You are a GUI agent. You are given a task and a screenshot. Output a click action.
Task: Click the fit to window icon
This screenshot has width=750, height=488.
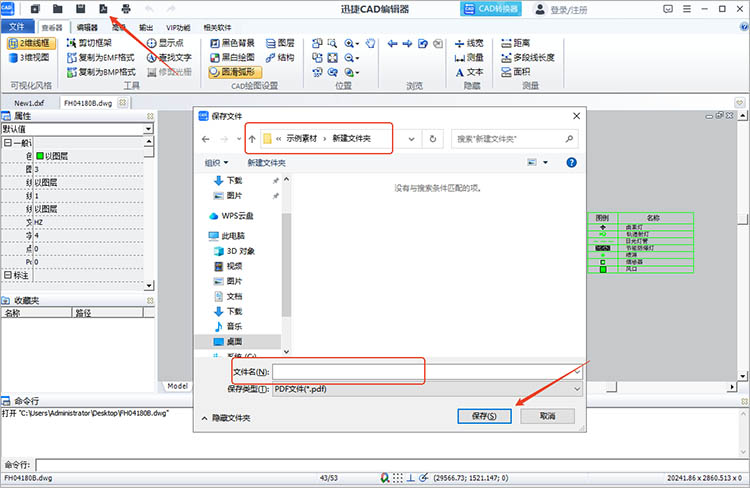[332, 58]
